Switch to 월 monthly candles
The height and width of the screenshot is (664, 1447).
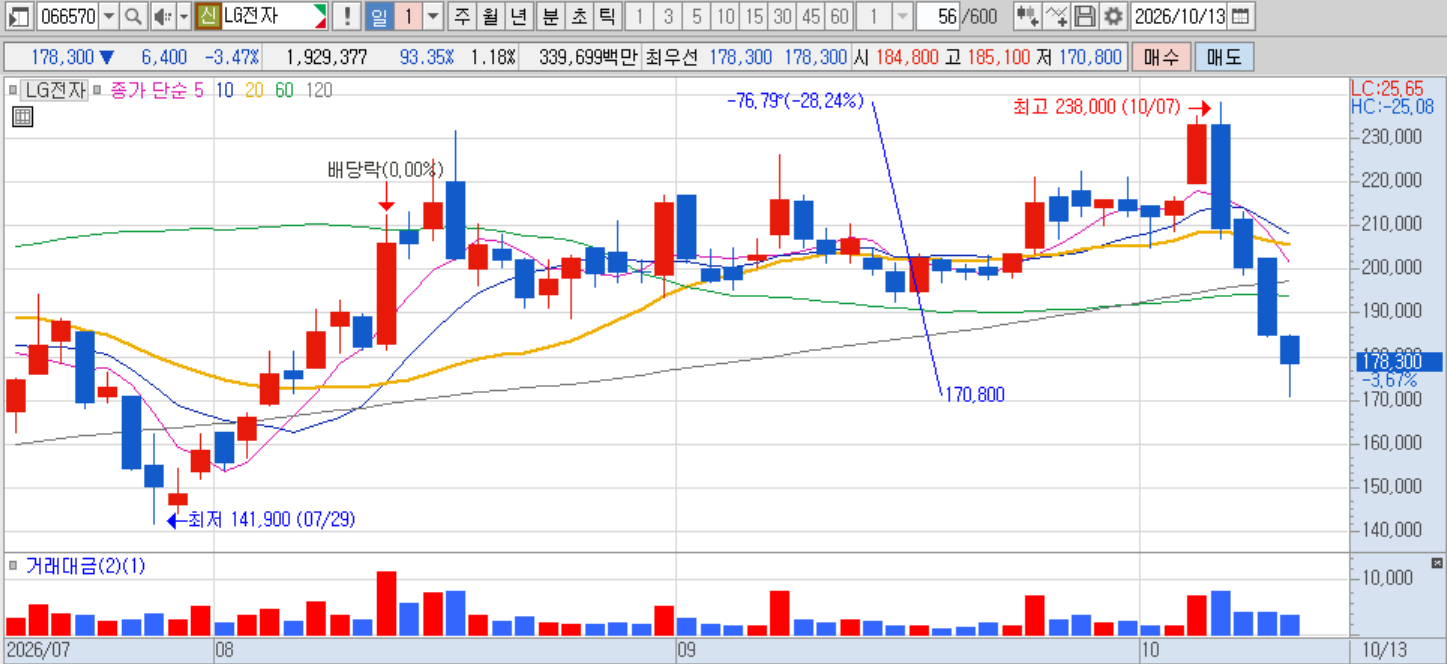(x=489, y=16)
